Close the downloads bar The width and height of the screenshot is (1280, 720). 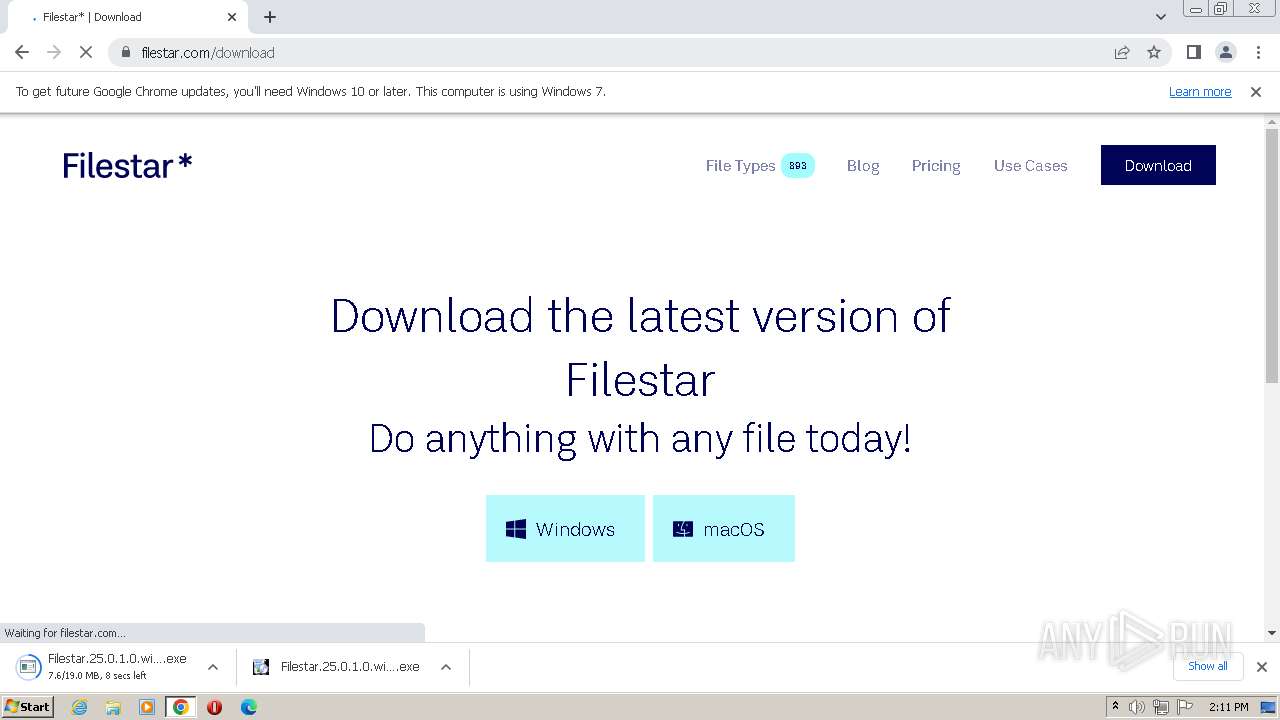click(x=1262, y=667)
